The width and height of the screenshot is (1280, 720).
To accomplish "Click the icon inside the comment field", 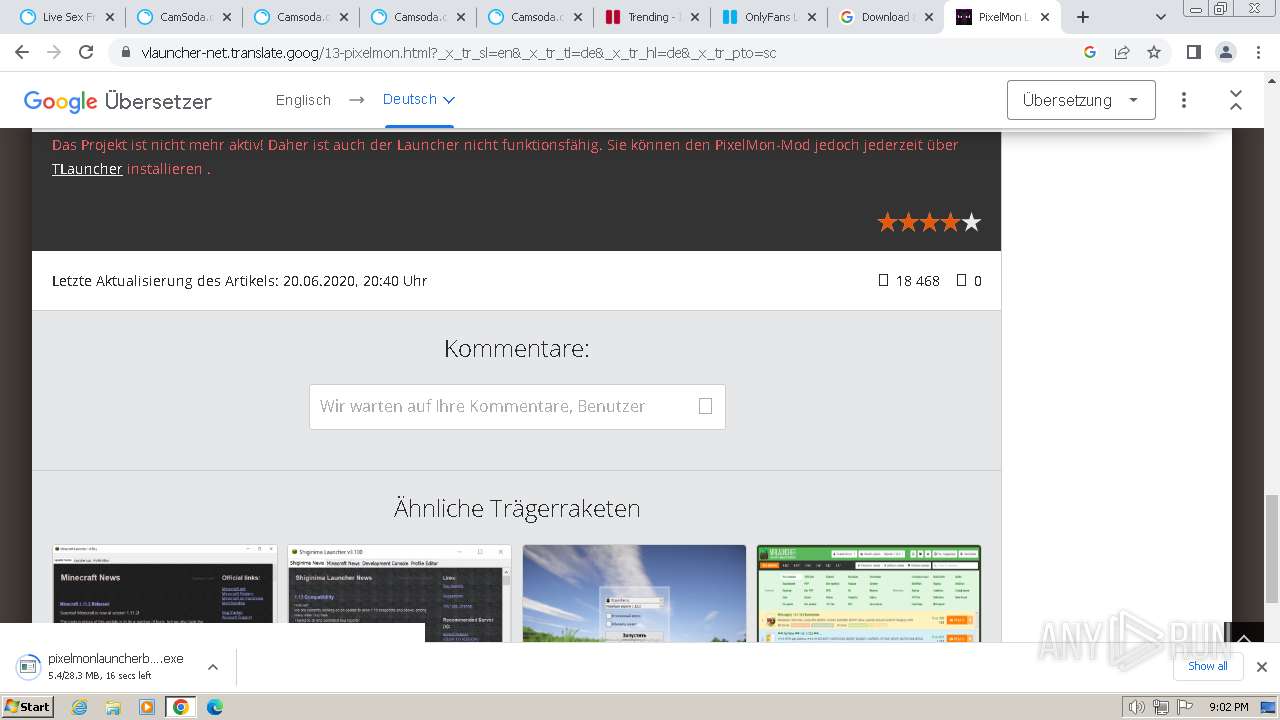I will coord(705,406).
